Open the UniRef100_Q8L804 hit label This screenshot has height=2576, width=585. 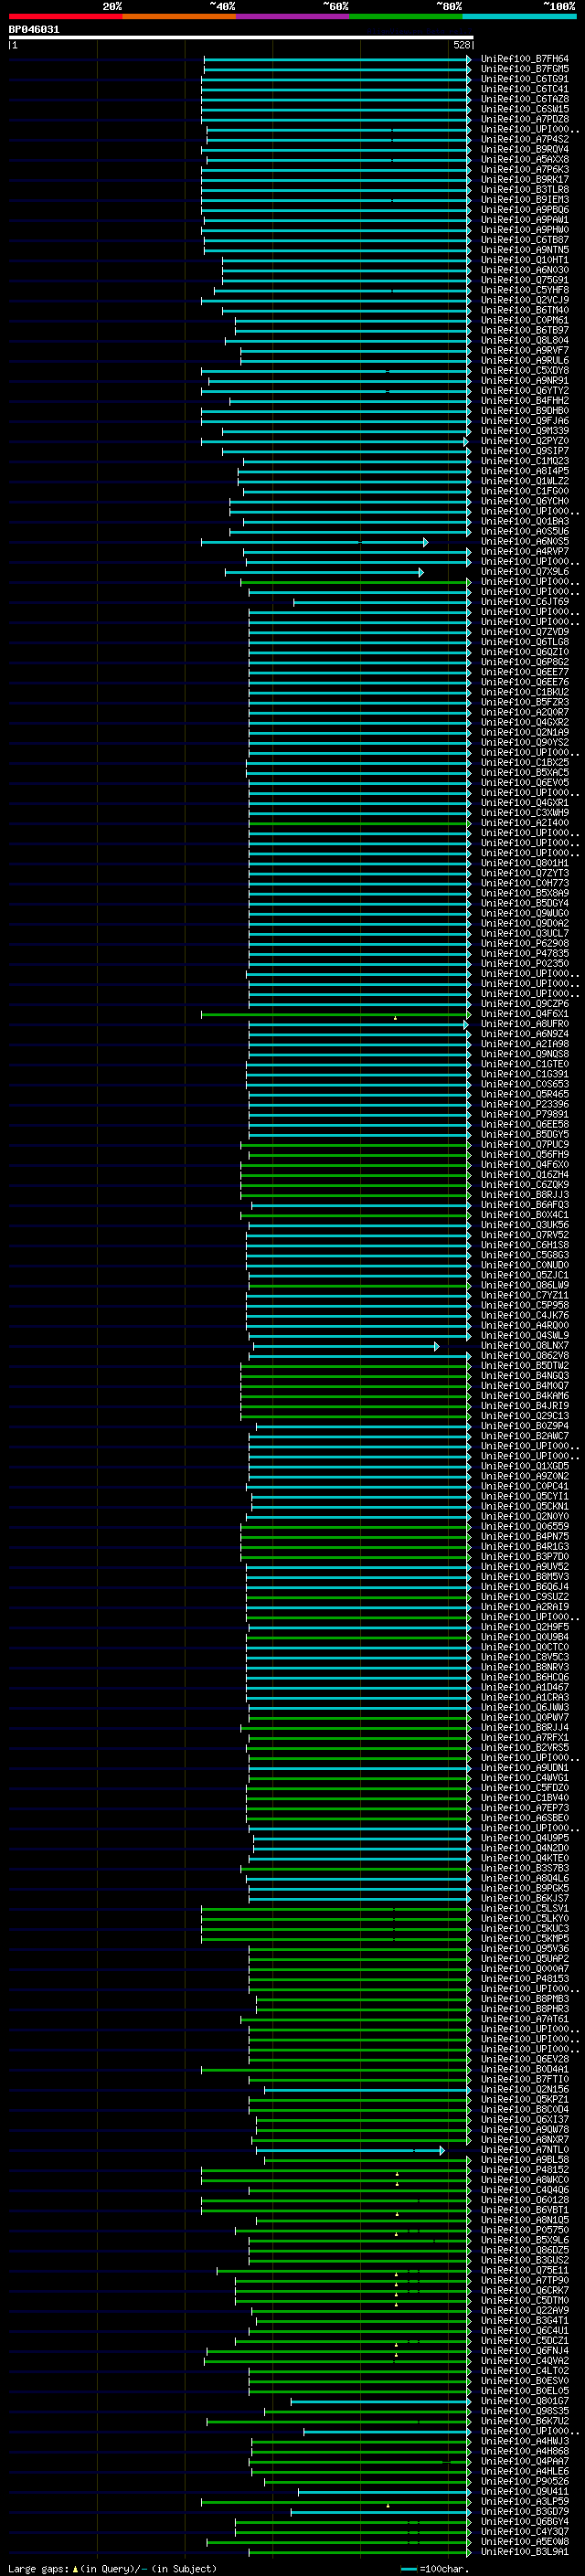524,341
